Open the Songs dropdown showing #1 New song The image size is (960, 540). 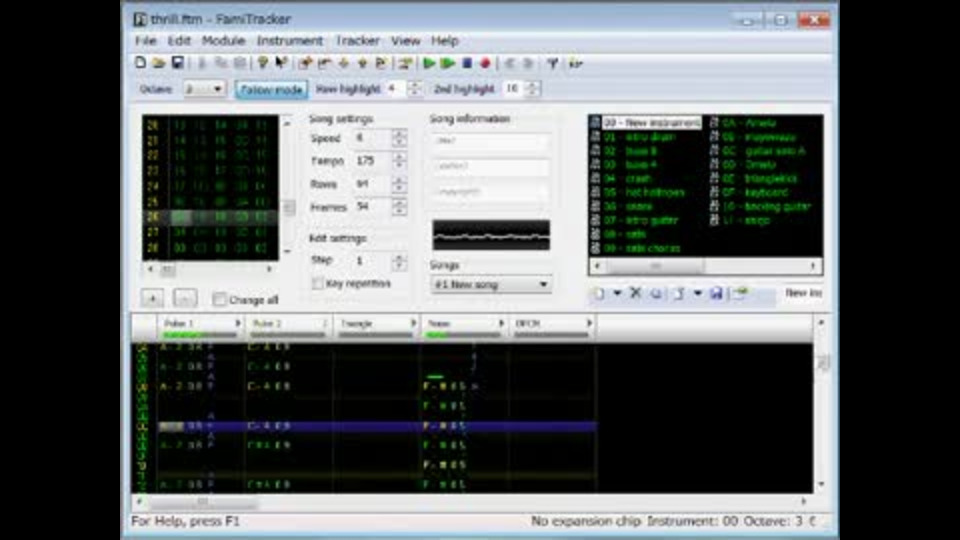pos(490,285)
